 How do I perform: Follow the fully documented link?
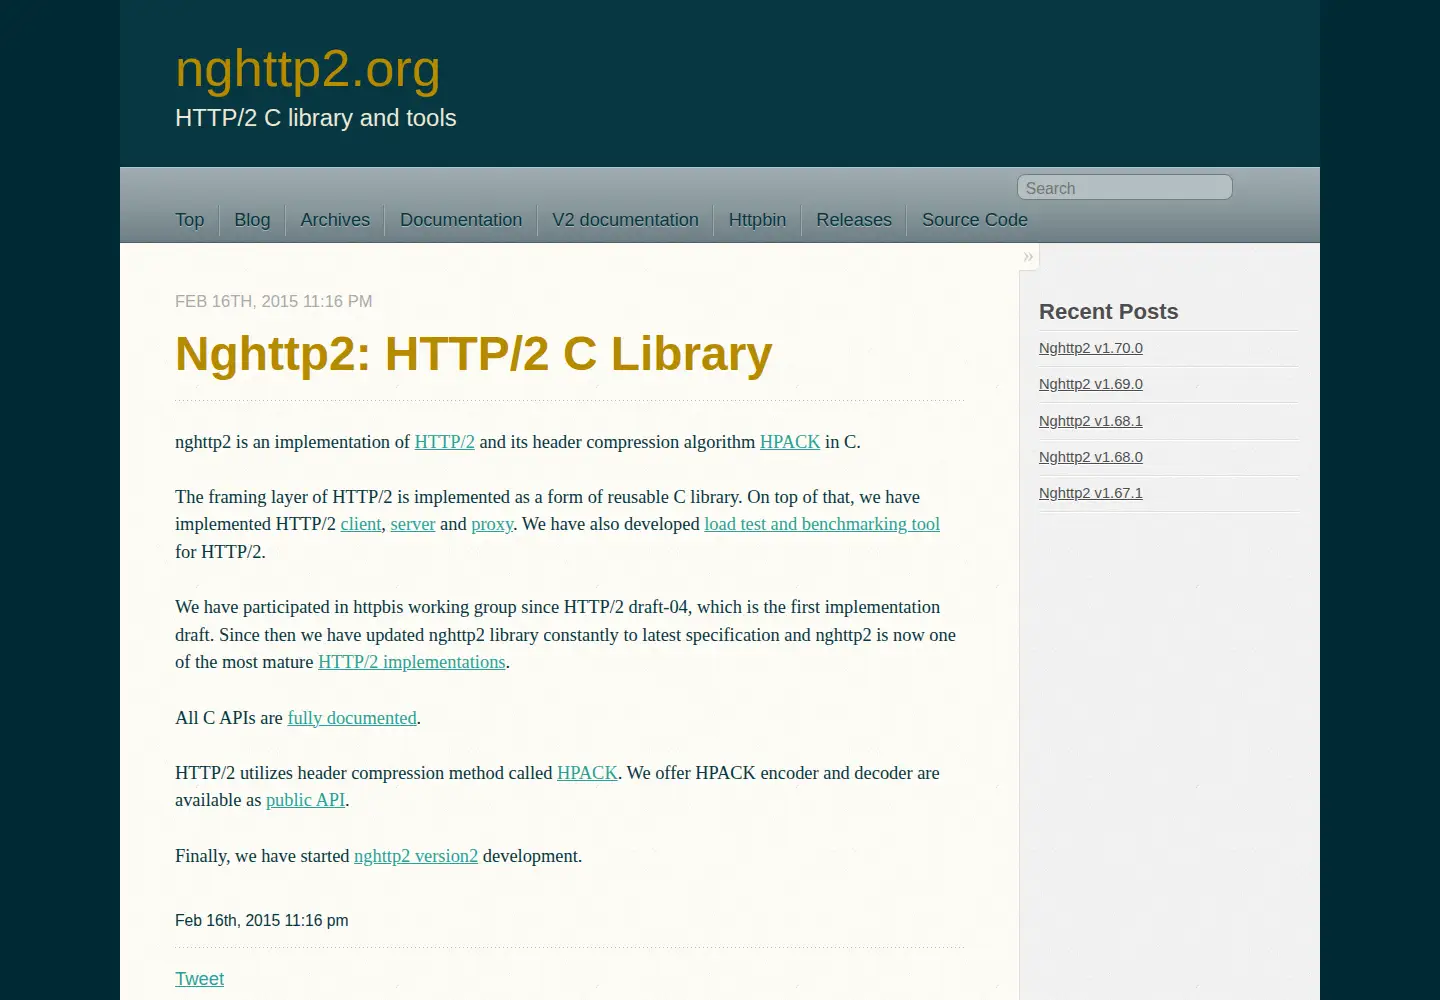(352, 718)
